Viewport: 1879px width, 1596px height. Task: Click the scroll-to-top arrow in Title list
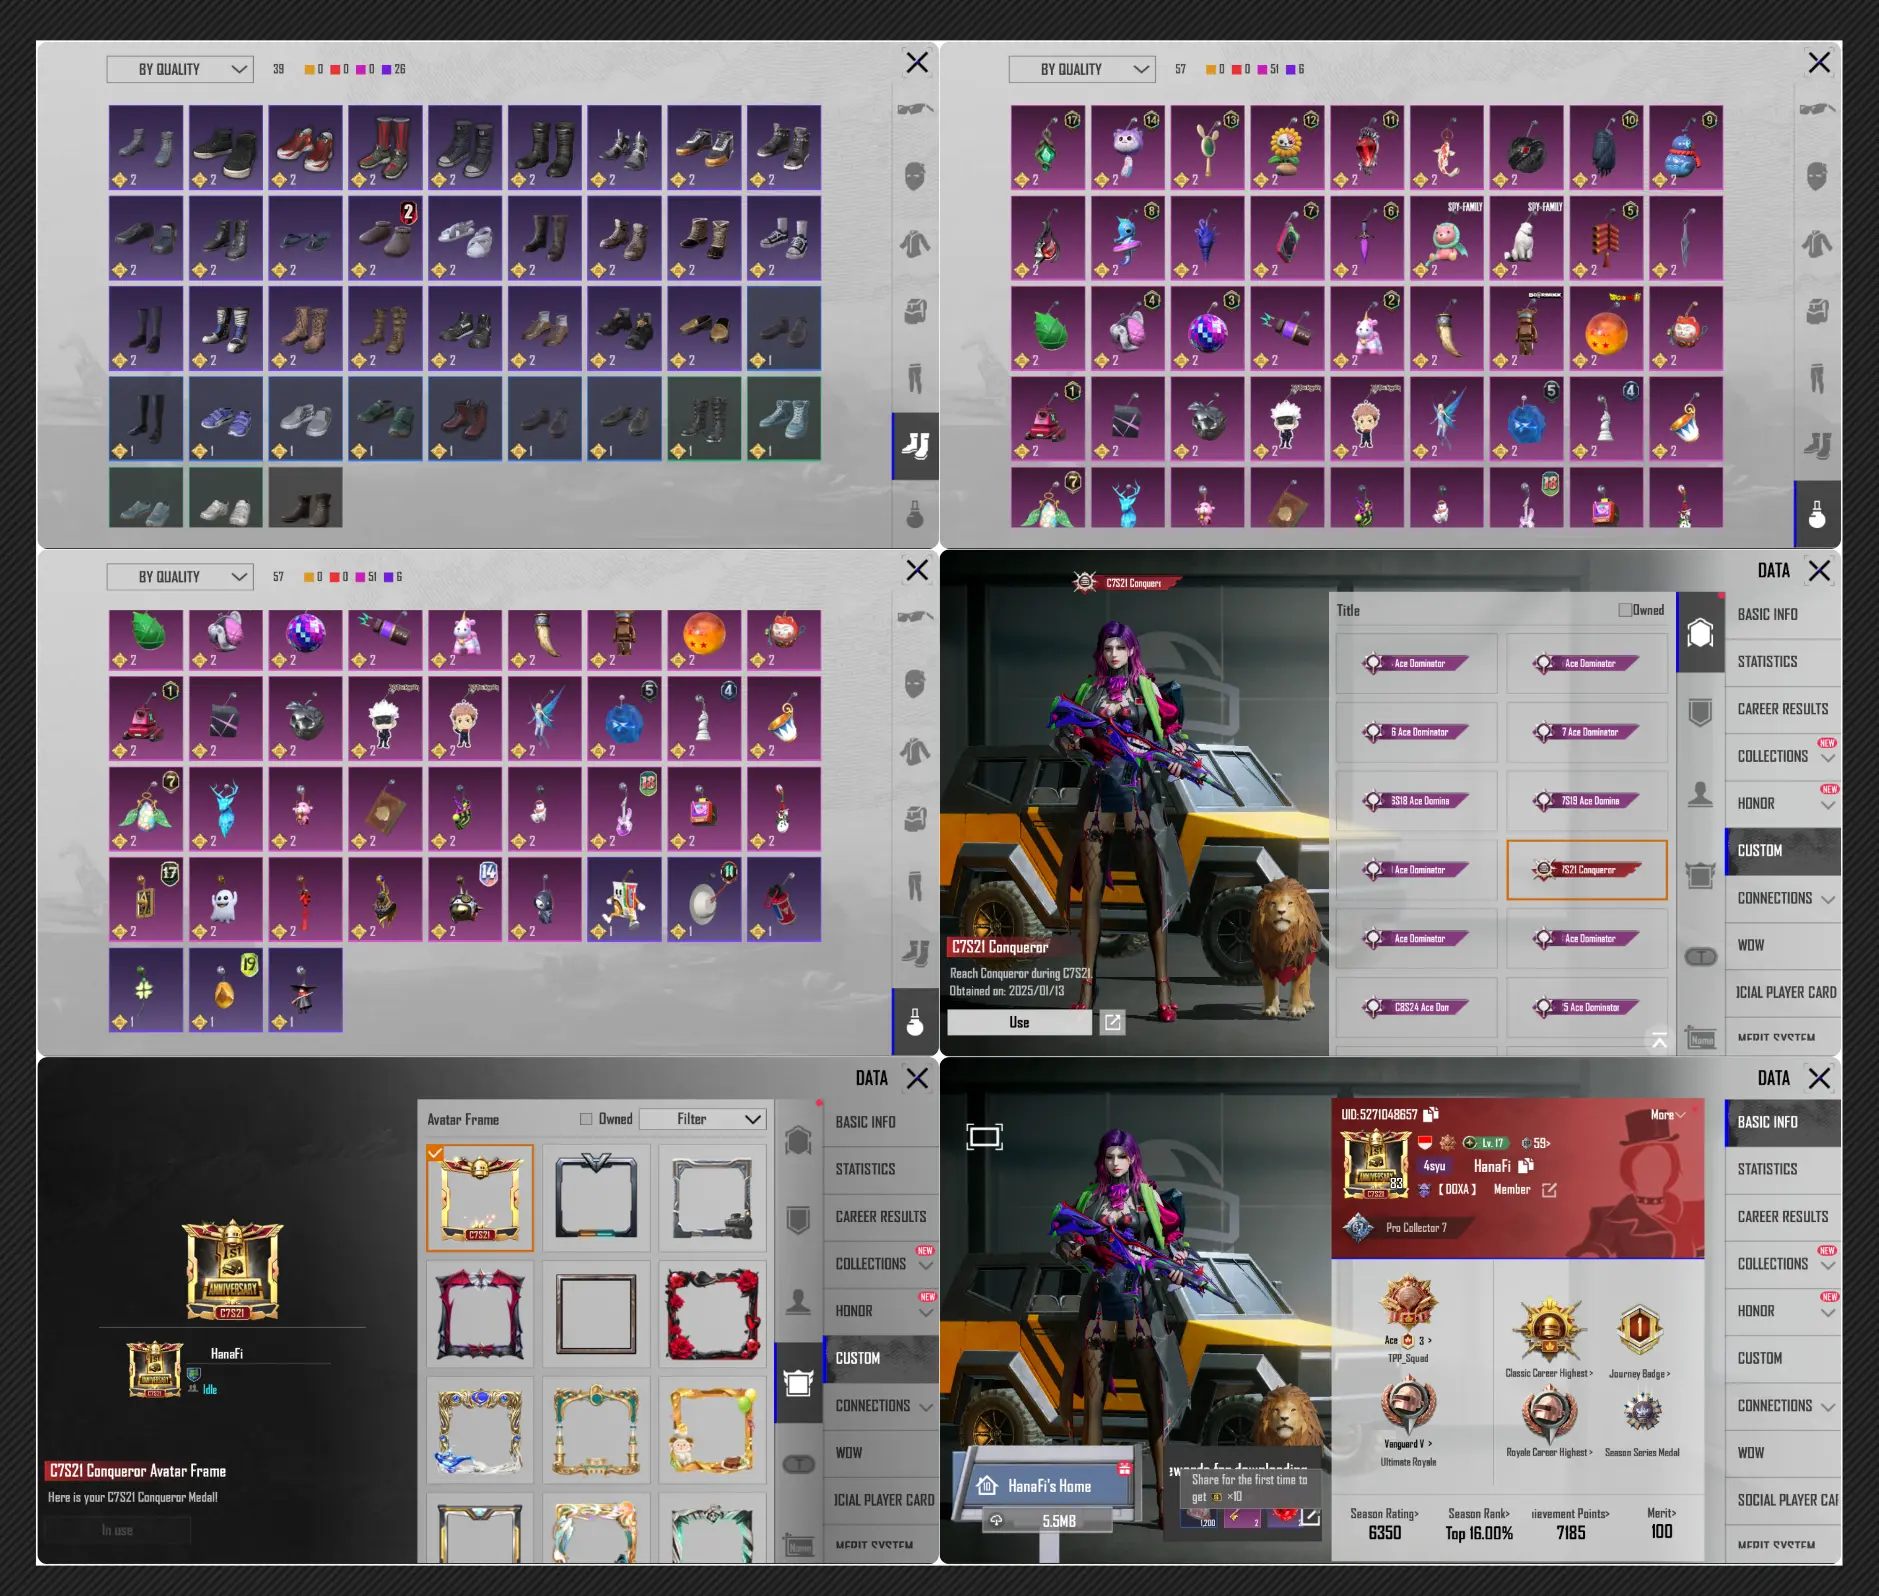coord(1659,1040)
